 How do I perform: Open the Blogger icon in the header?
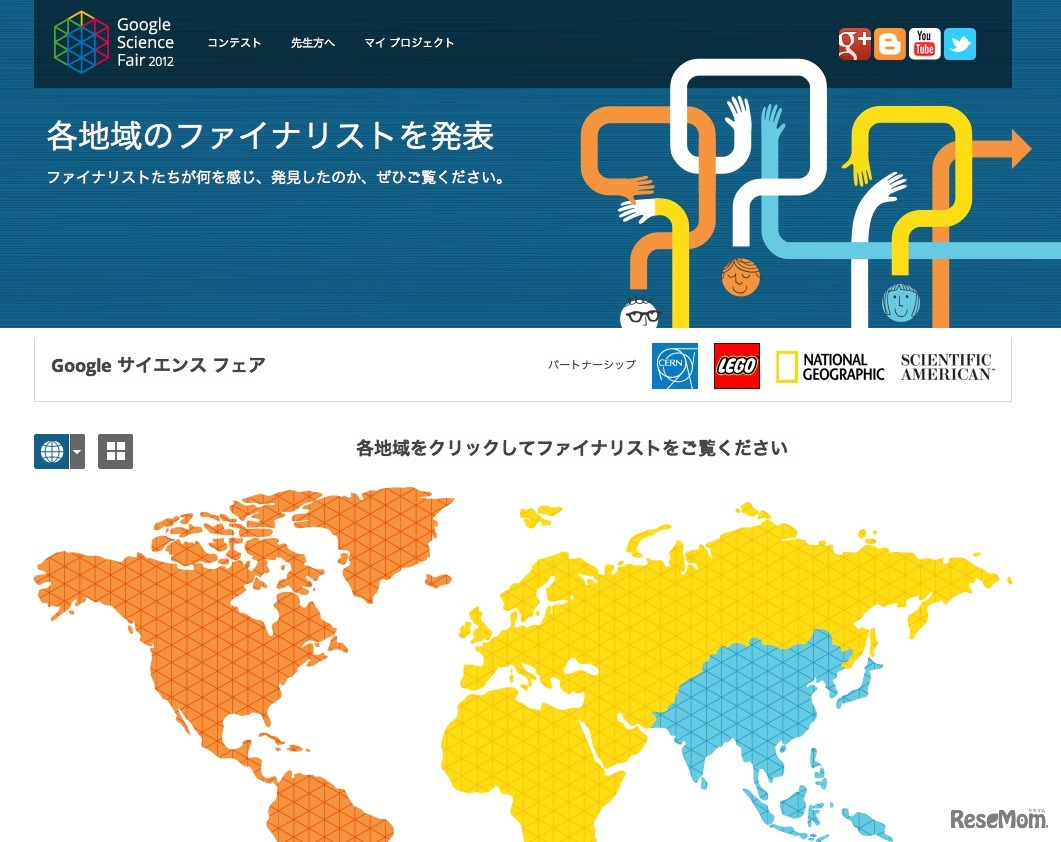tap(888, 44)
